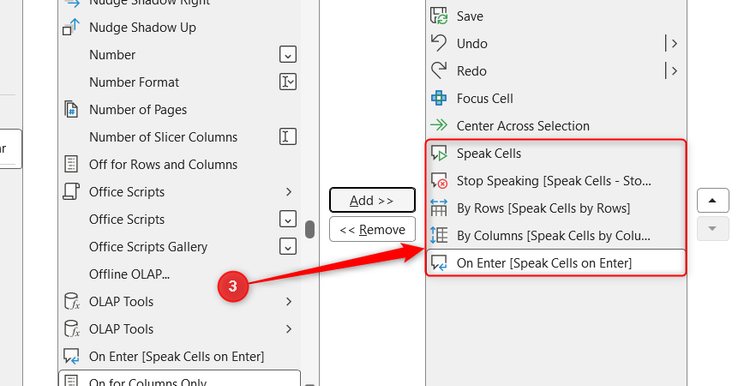
Task: Open the Number Format combo box indicator
Action: pyautogui.click(x=287, y=82)
